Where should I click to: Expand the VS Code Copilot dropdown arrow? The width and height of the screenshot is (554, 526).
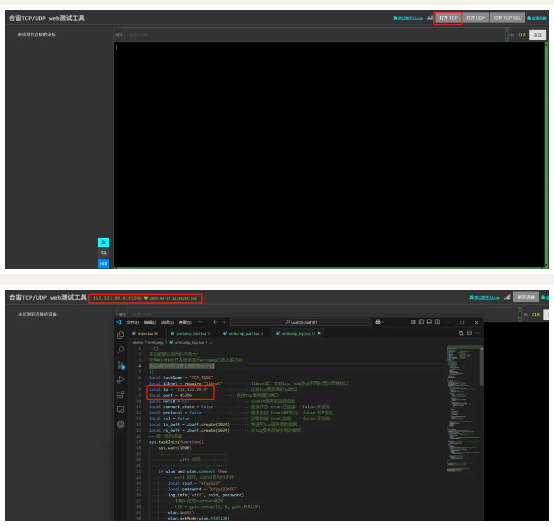pyautogui.click(x=383, y=322)
